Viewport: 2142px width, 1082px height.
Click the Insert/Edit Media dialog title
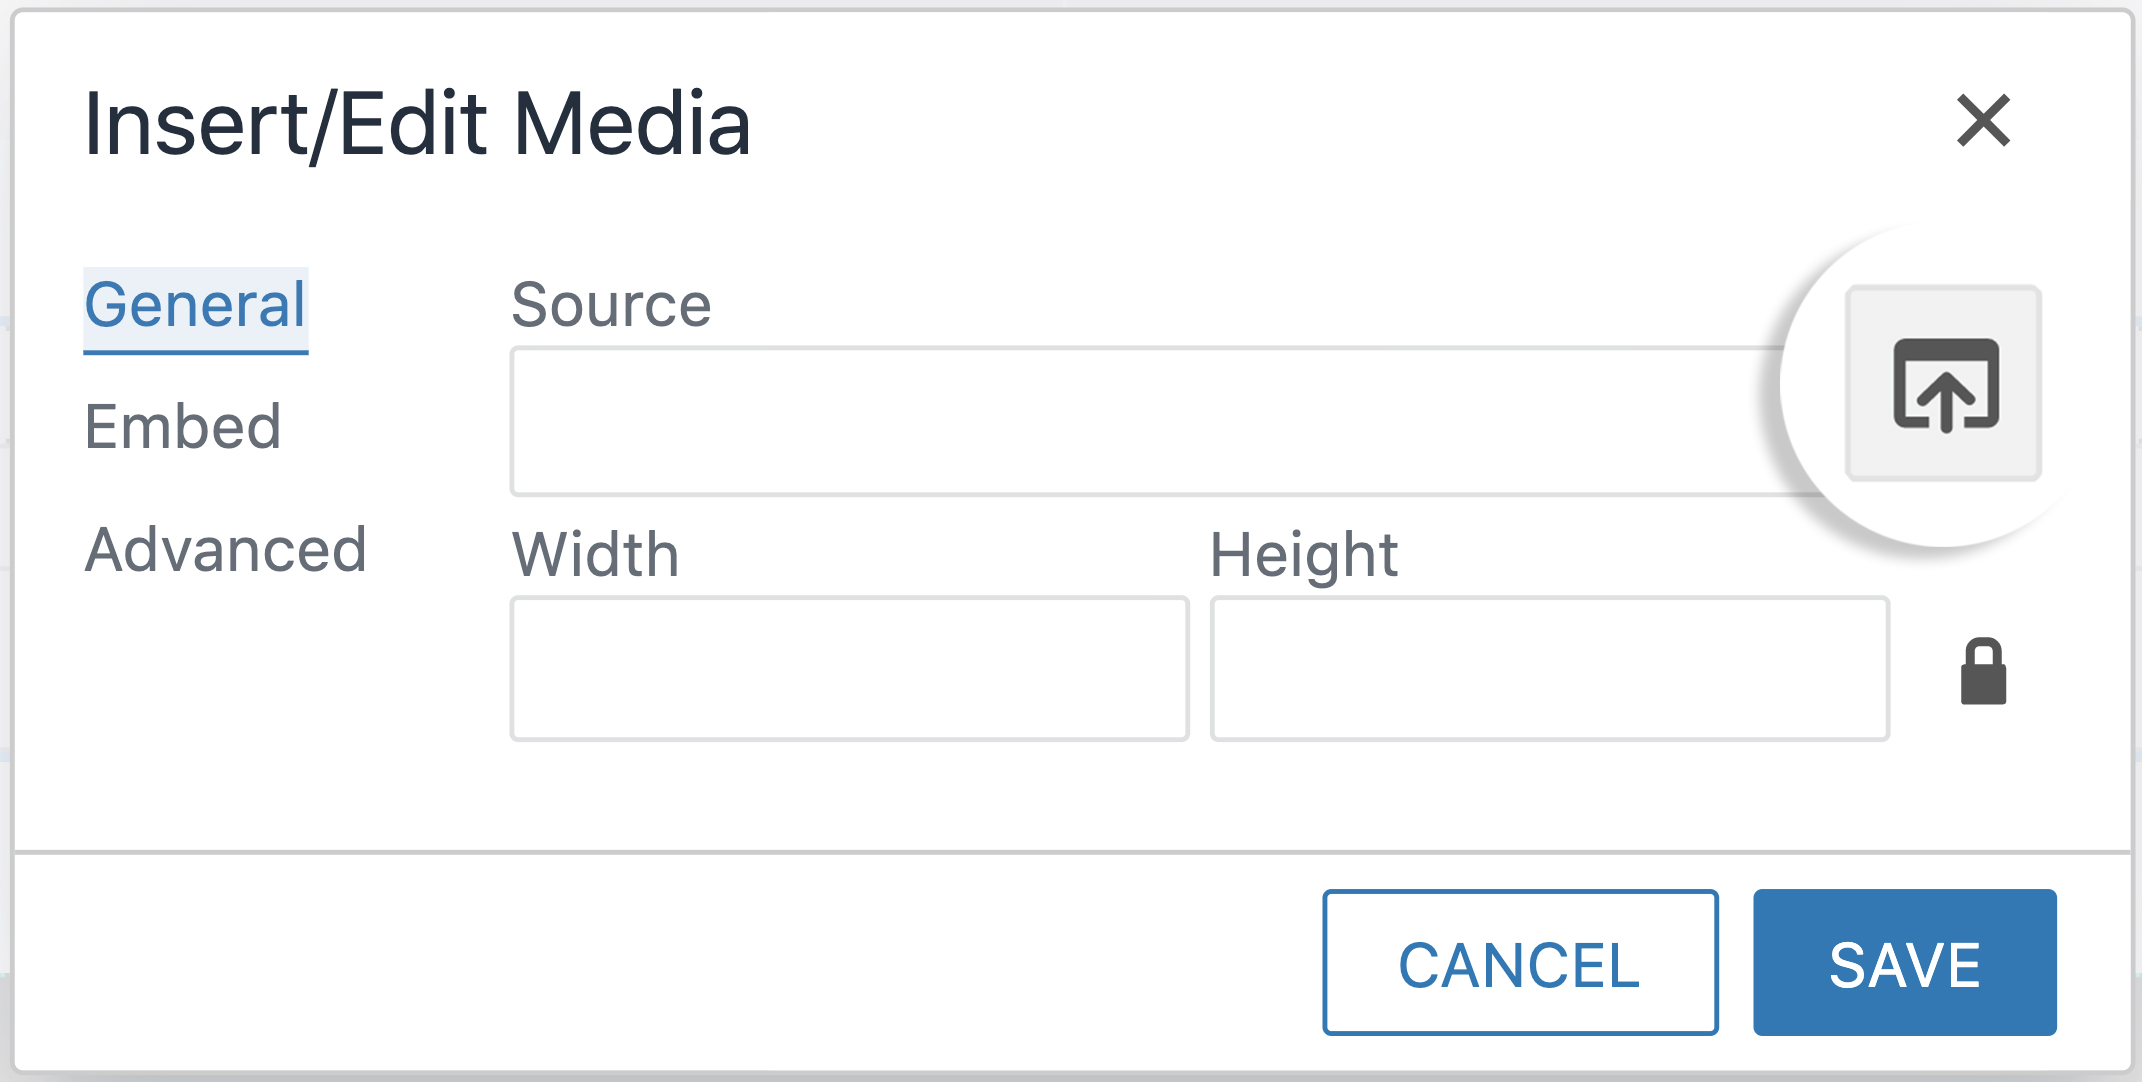tap(417, 124)
